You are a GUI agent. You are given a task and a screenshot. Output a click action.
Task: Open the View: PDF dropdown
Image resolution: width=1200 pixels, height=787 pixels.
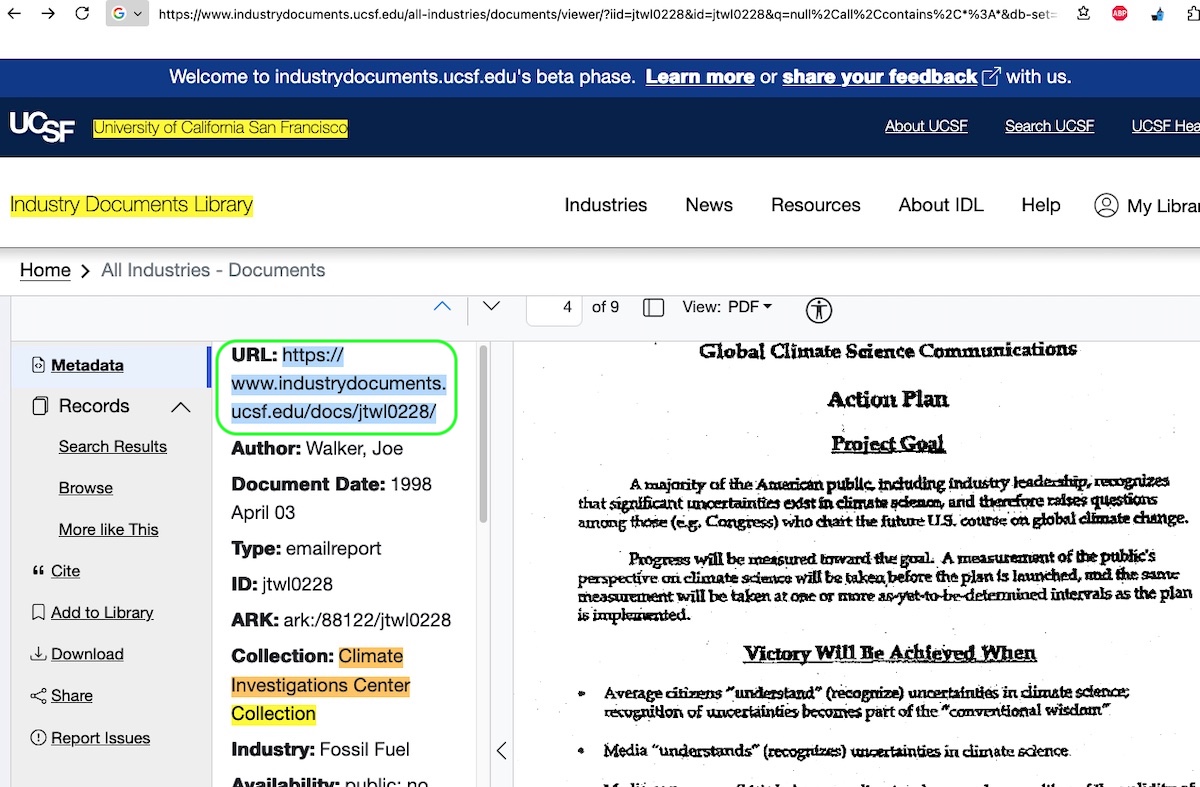coord(727,307)
